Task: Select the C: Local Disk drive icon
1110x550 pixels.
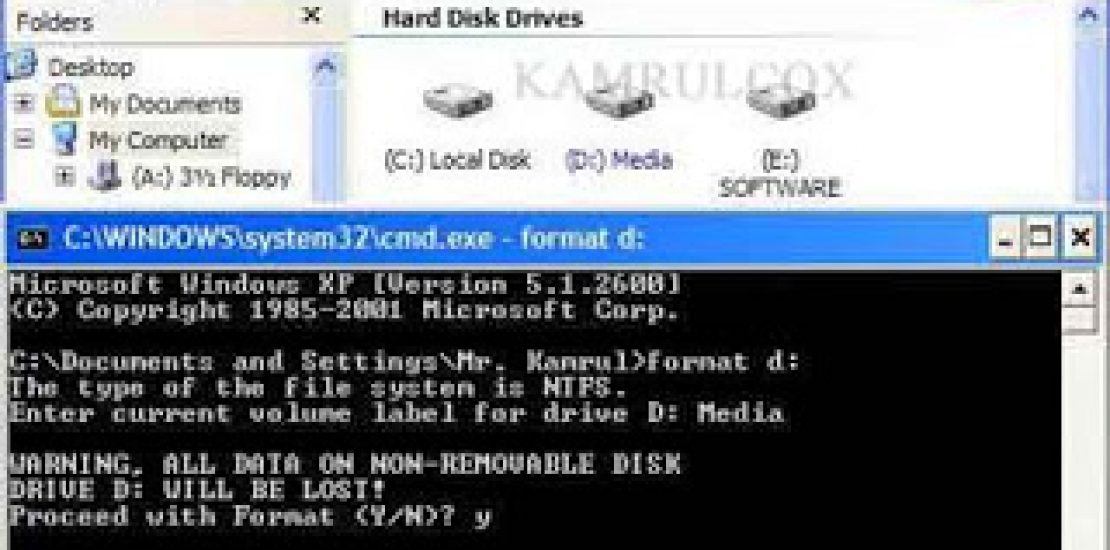Action: [457, 101]
